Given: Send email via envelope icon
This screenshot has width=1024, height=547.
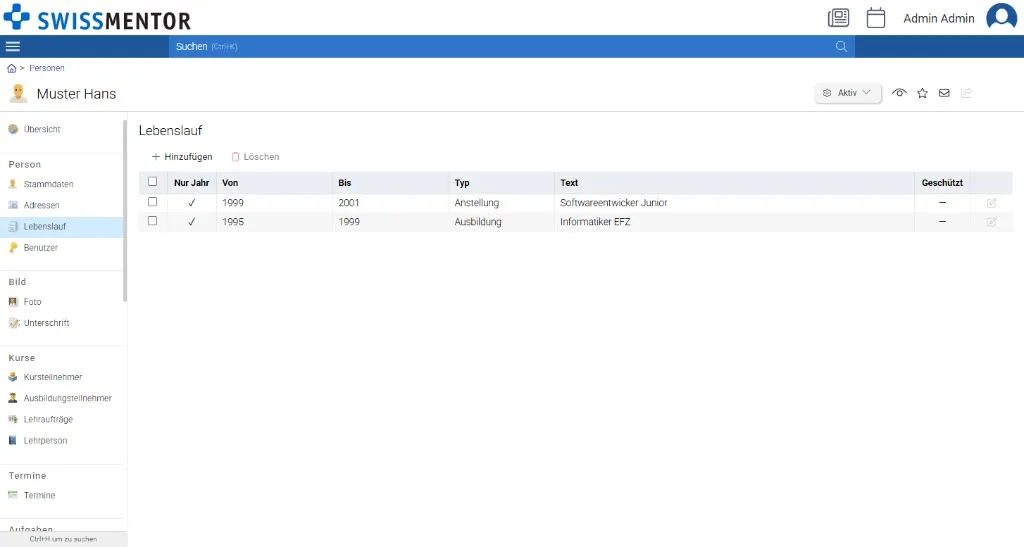Looking at the screenshot, I should pyautogui.click(x=944, y=93).
